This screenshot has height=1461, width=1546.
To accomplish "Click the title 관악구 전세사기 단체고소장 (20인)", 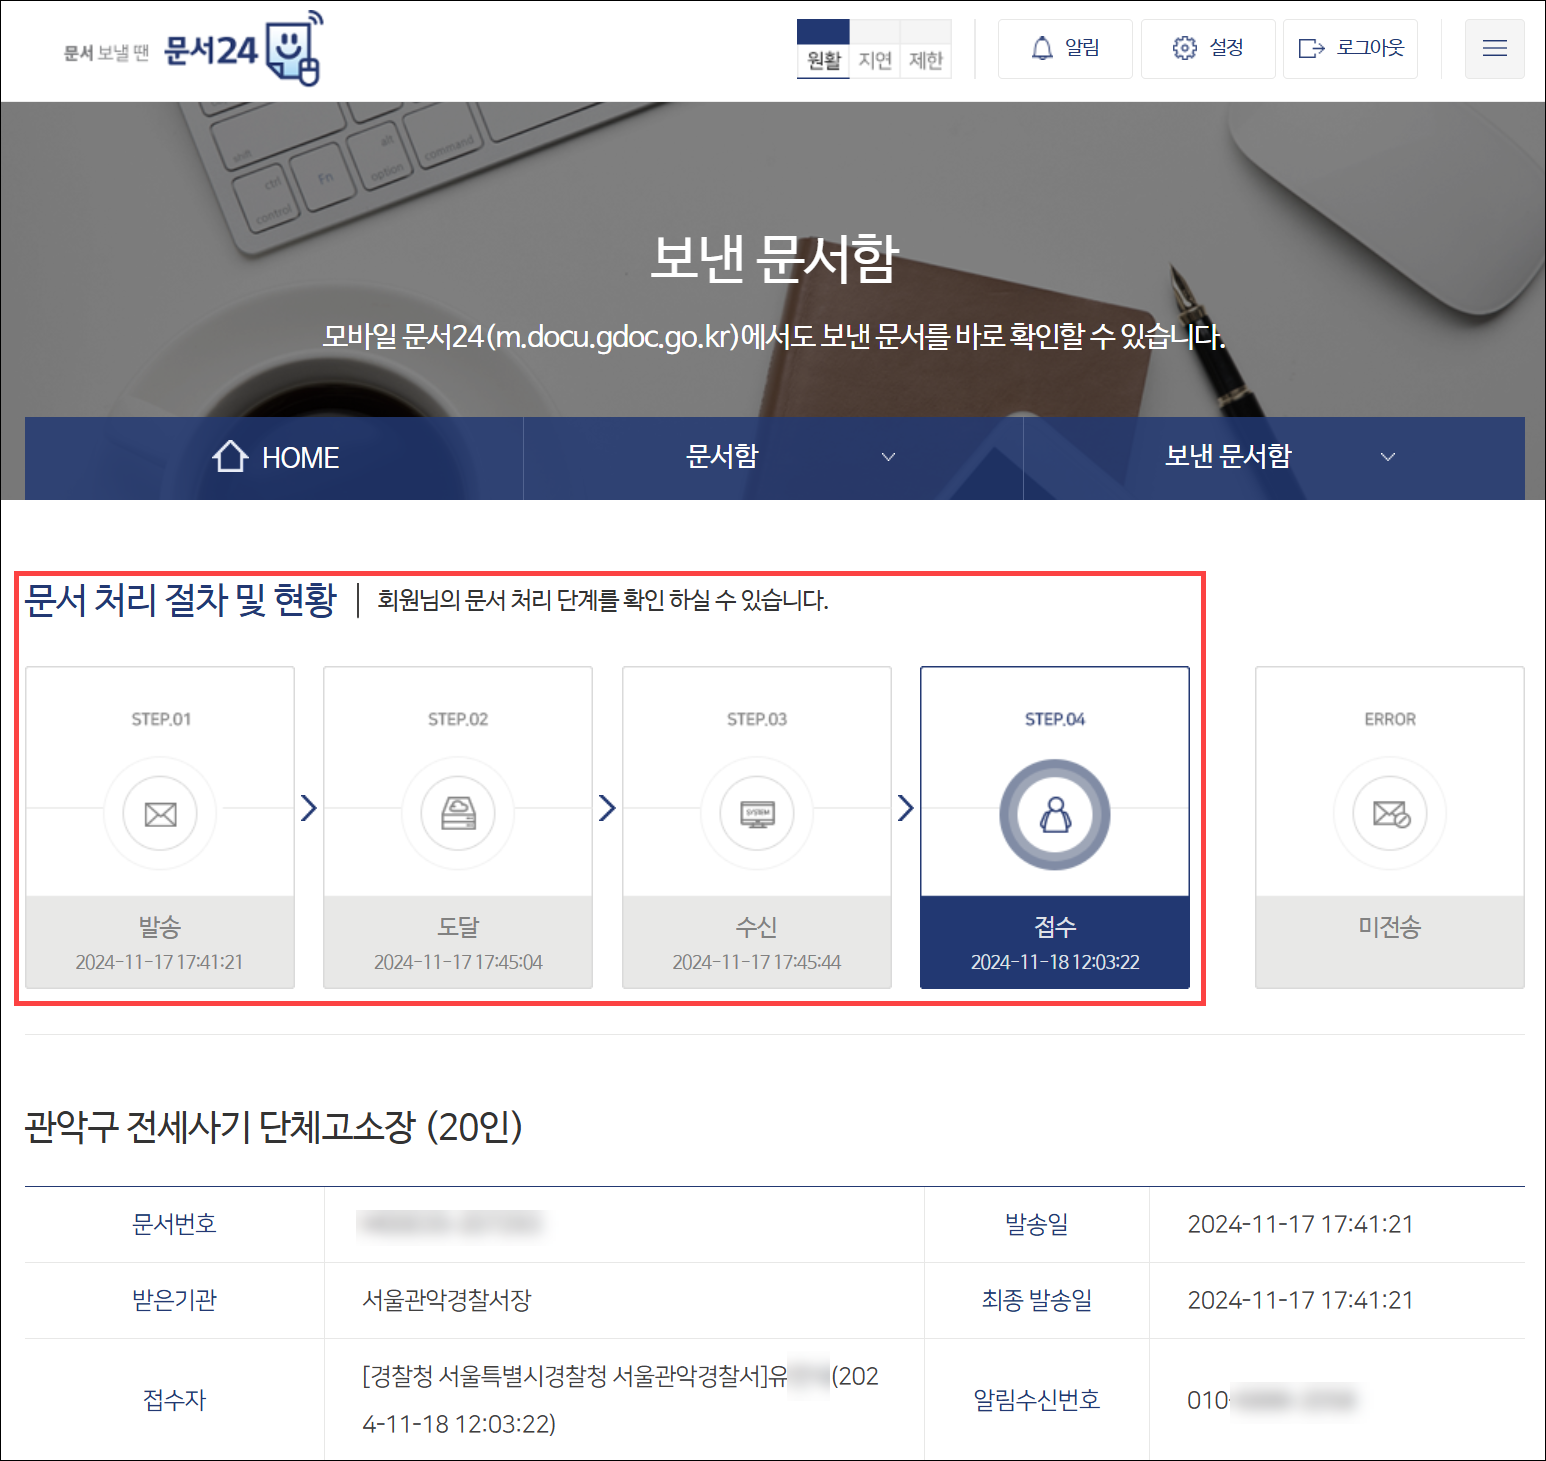I will pos(273,1127).
